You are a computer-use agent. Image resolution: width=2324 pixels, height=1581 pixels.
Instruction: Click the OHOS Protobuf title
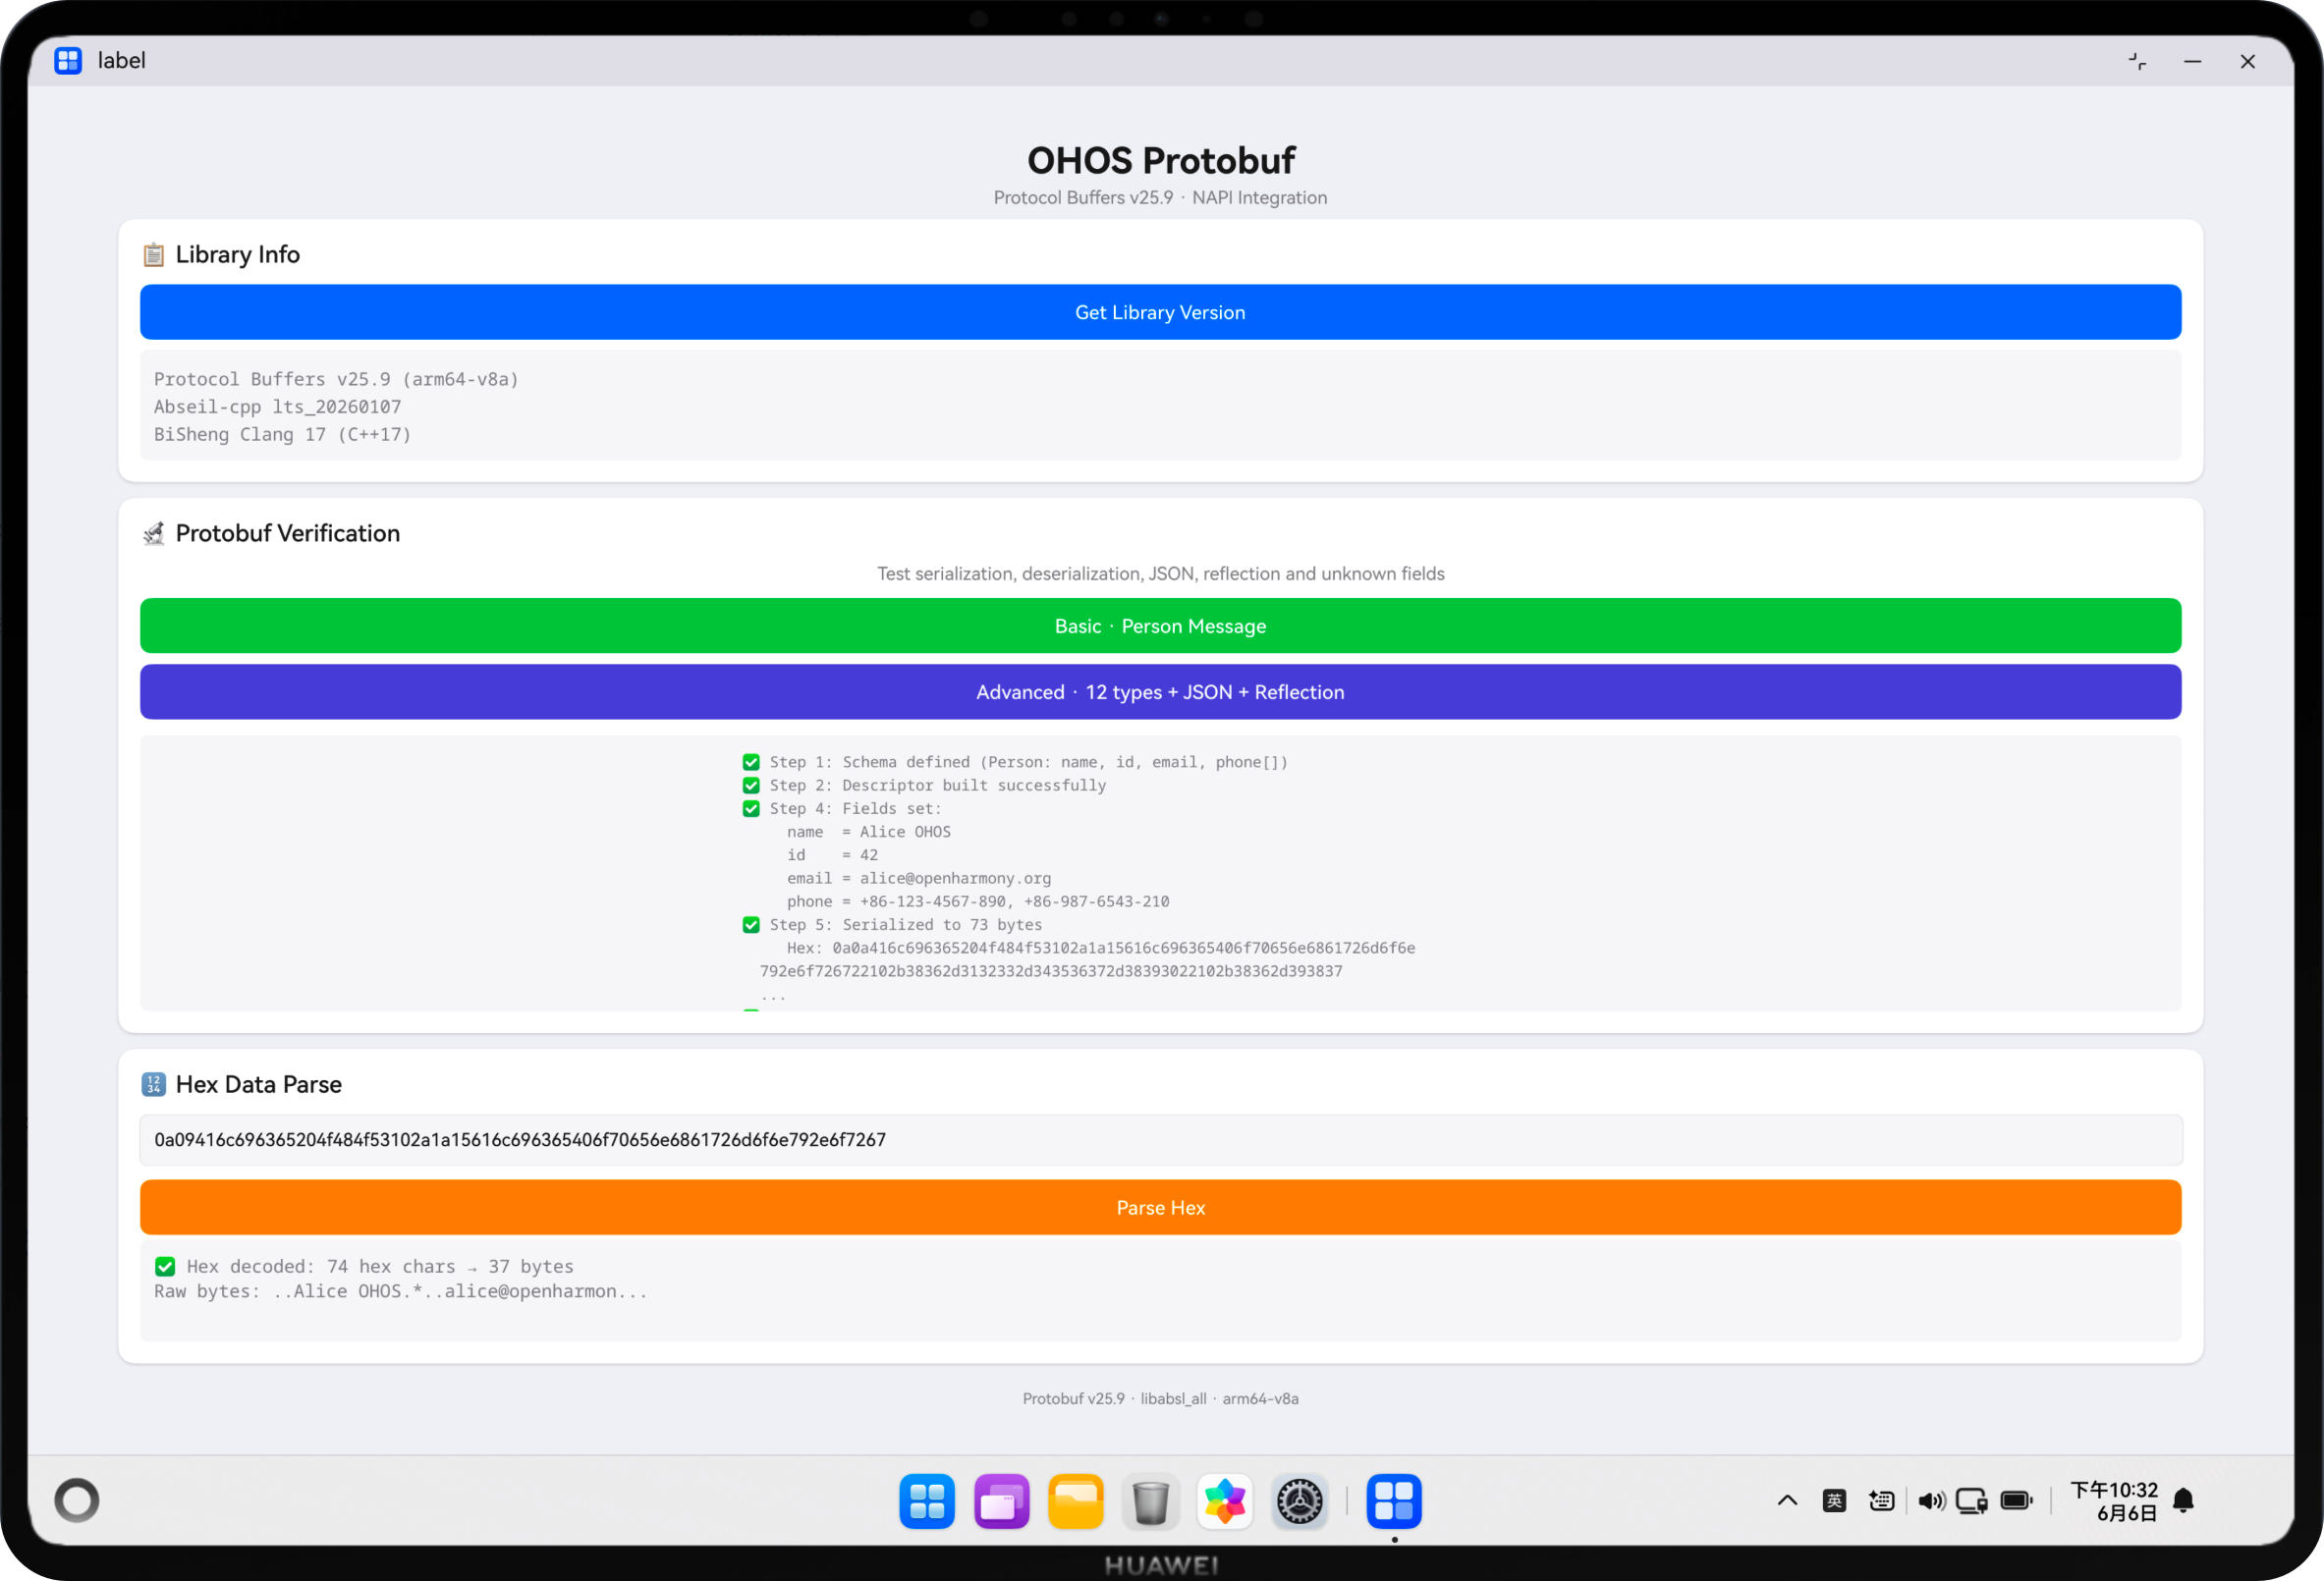[x=1161, y=160]
